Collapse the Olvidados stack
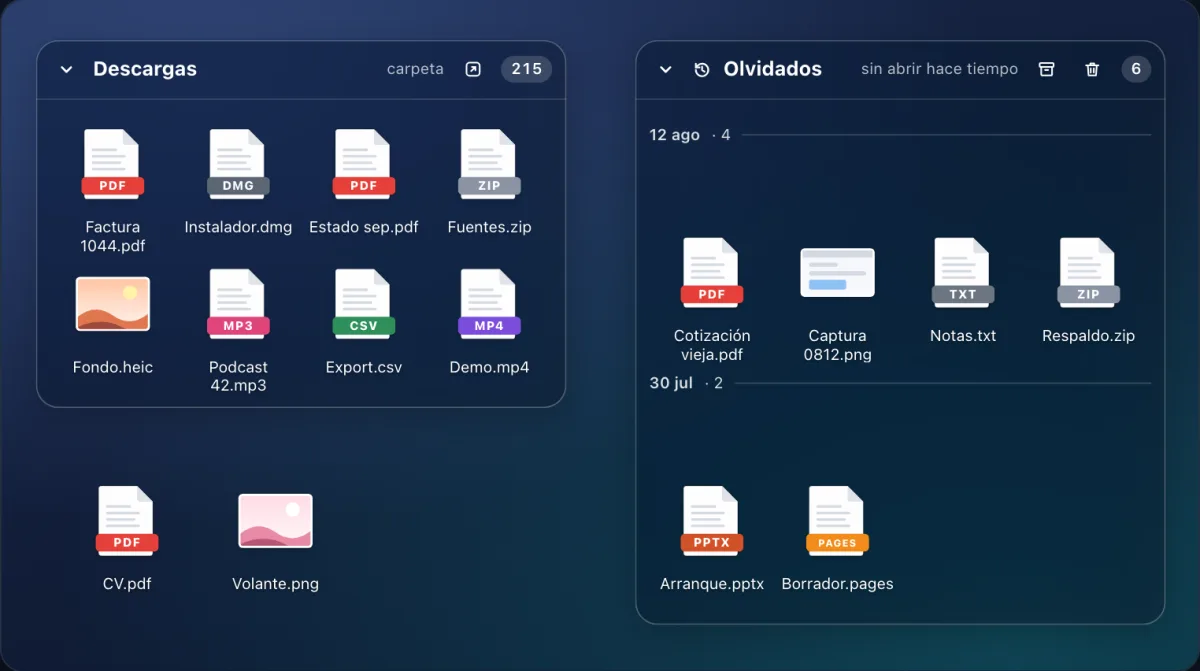The image size is (1200, 671). point(665,70)
